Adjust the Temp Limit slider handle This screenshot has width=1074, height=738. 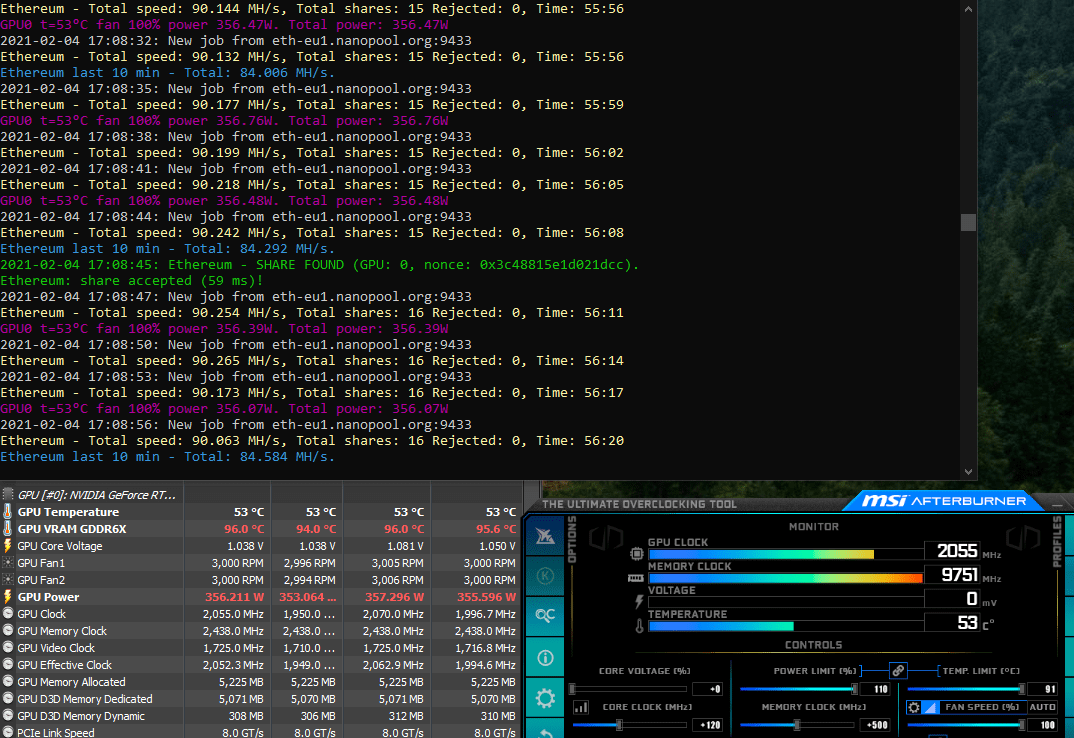tap(1022, 689)
